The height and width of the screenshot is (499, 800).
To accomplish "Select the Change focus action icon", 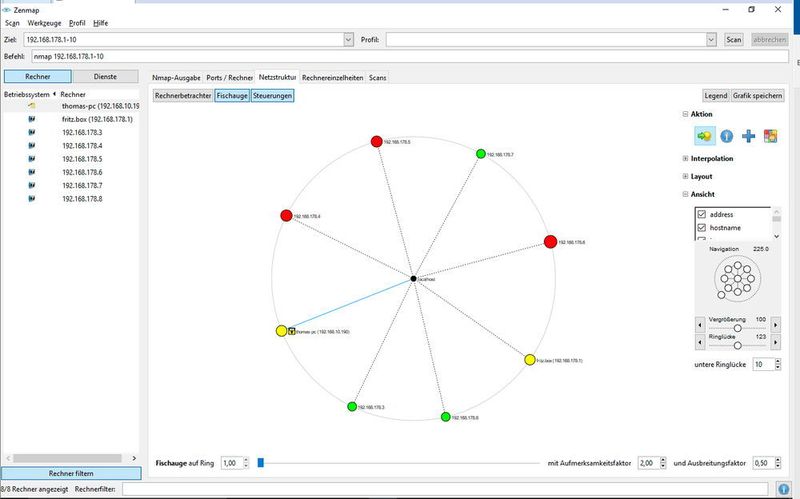I will coord(705,136).
